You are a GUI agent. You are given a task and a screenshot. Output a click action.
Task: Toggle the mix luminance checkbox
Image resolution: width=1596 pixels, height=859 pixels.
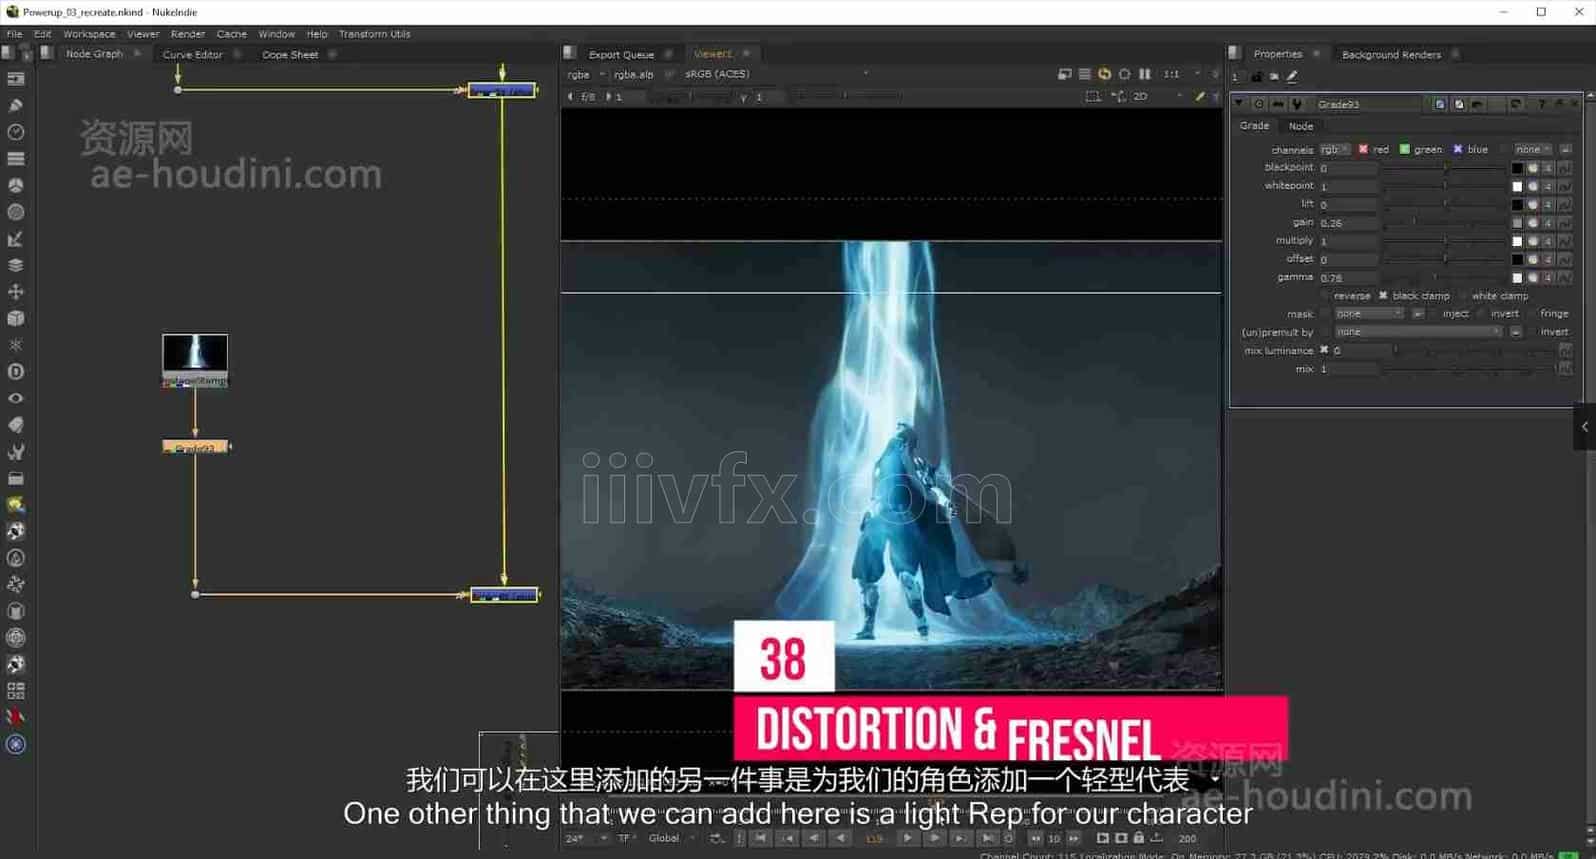click(1324, 351)
